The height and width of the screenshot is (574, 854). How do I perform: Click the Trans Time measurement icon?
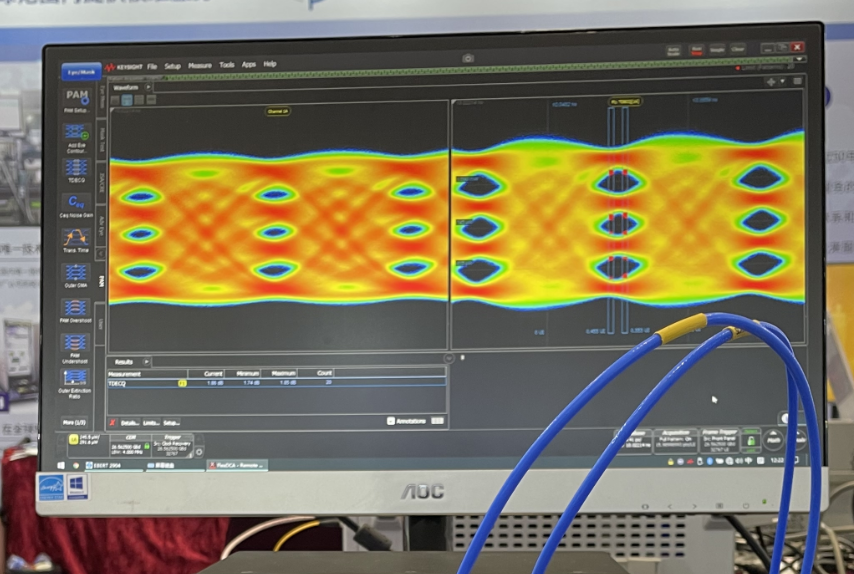click(76, 238)
